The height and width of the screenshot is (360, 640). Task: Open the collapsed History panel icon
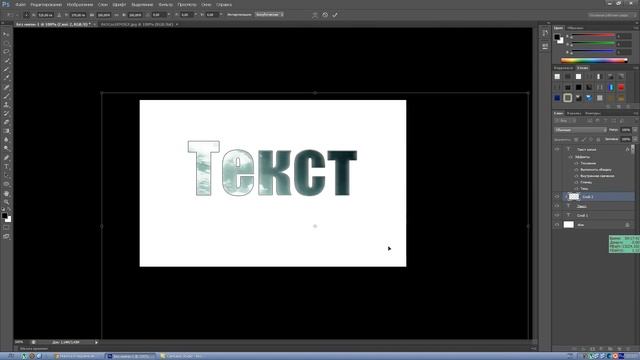545,33
